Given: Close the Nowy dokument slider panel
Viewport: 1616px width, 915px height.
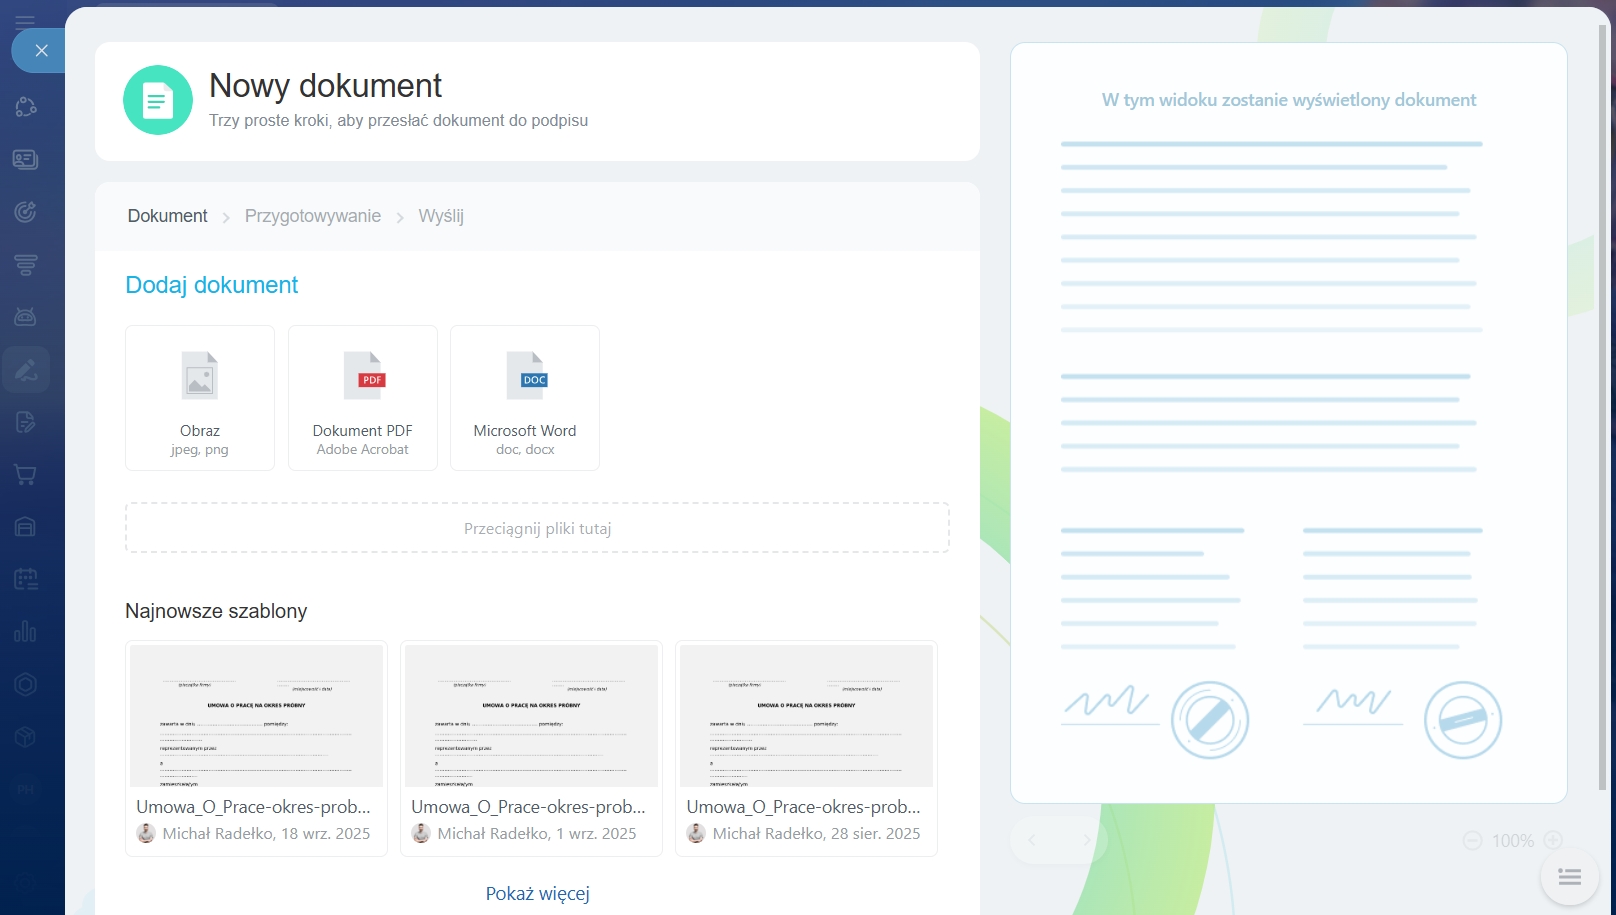Looking at the screenshot, I should point(40,50).
